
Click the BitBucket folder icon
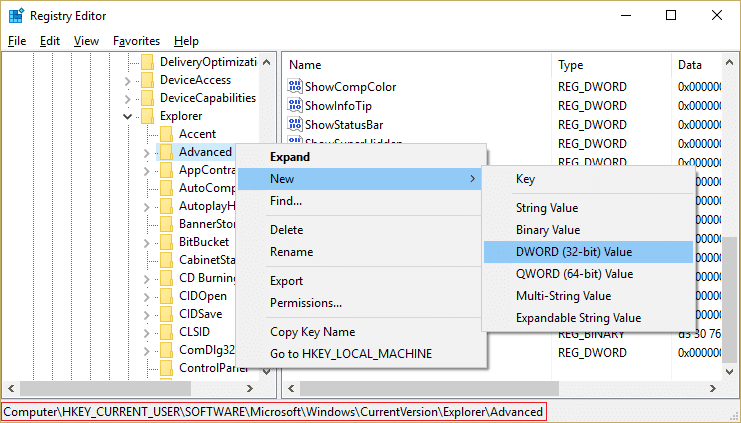tap(166, 242)
